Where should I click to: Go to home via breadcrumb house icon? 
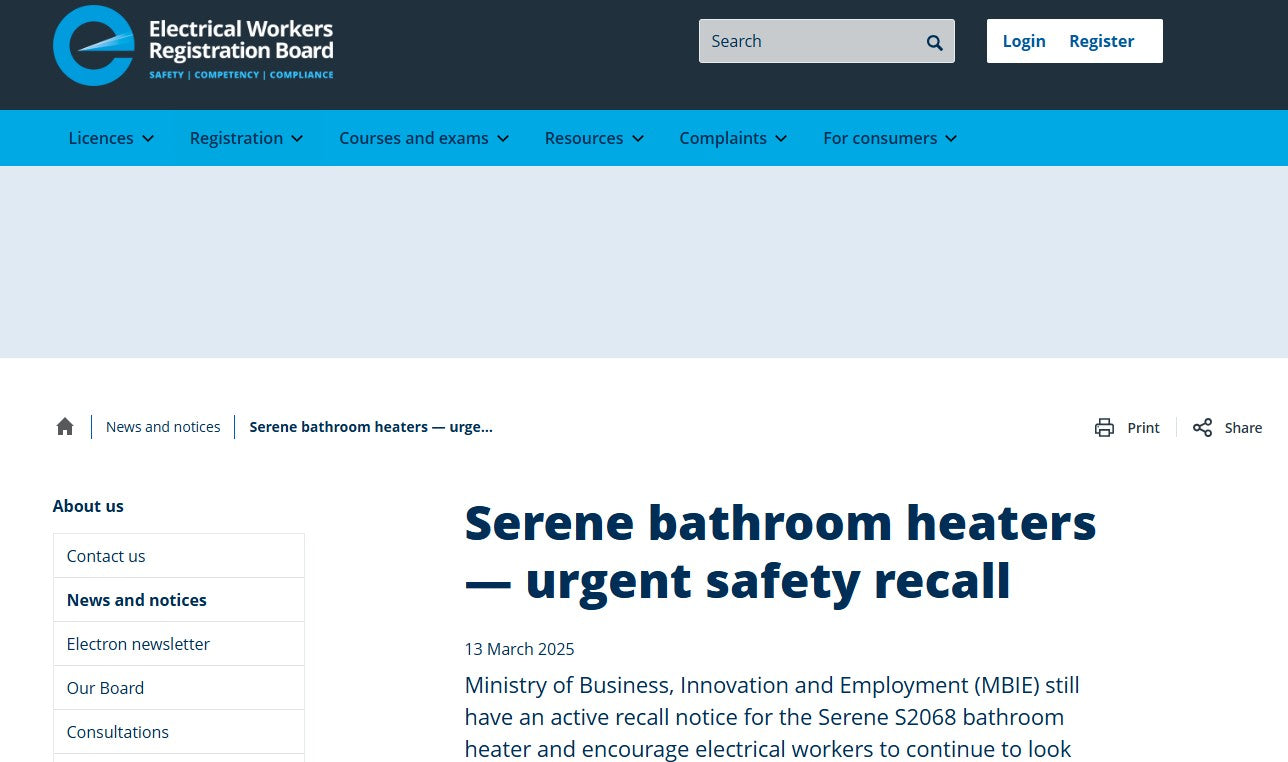pos(65,427)
